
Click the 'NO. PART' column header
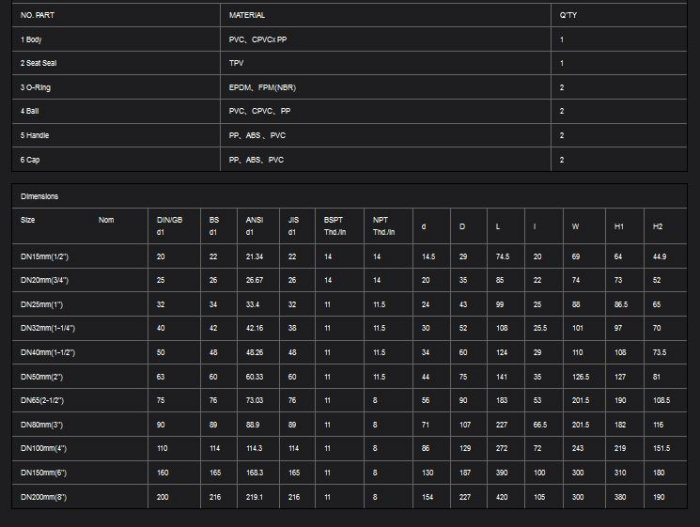36,16
